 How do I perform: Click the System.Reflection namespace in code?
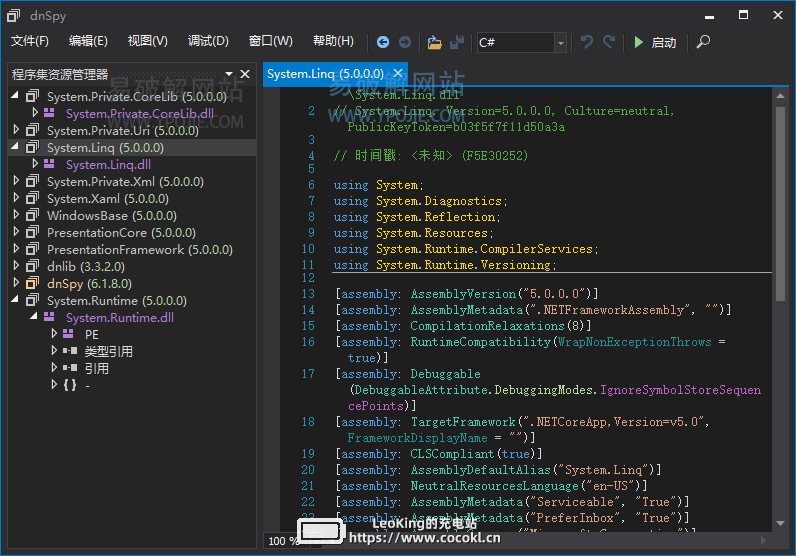point(435,217)
